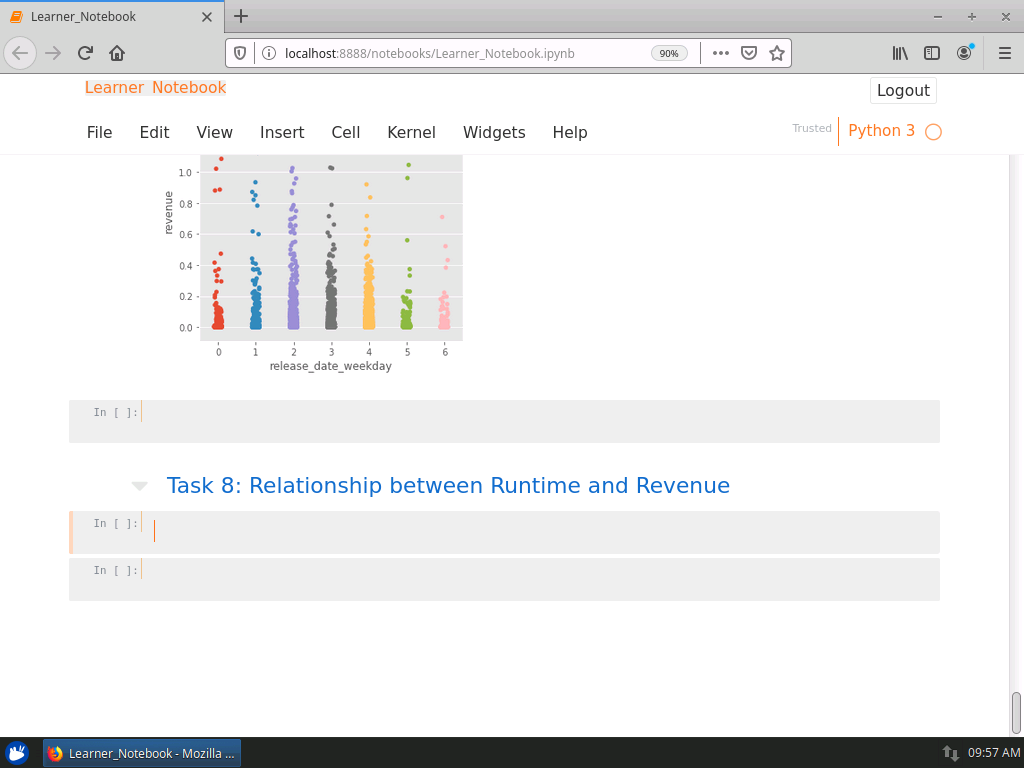Image resolution: width=1024 pixels, height=768 pixels.
Task: Click the Python 3 kernel name
Action: click(881, 131)
